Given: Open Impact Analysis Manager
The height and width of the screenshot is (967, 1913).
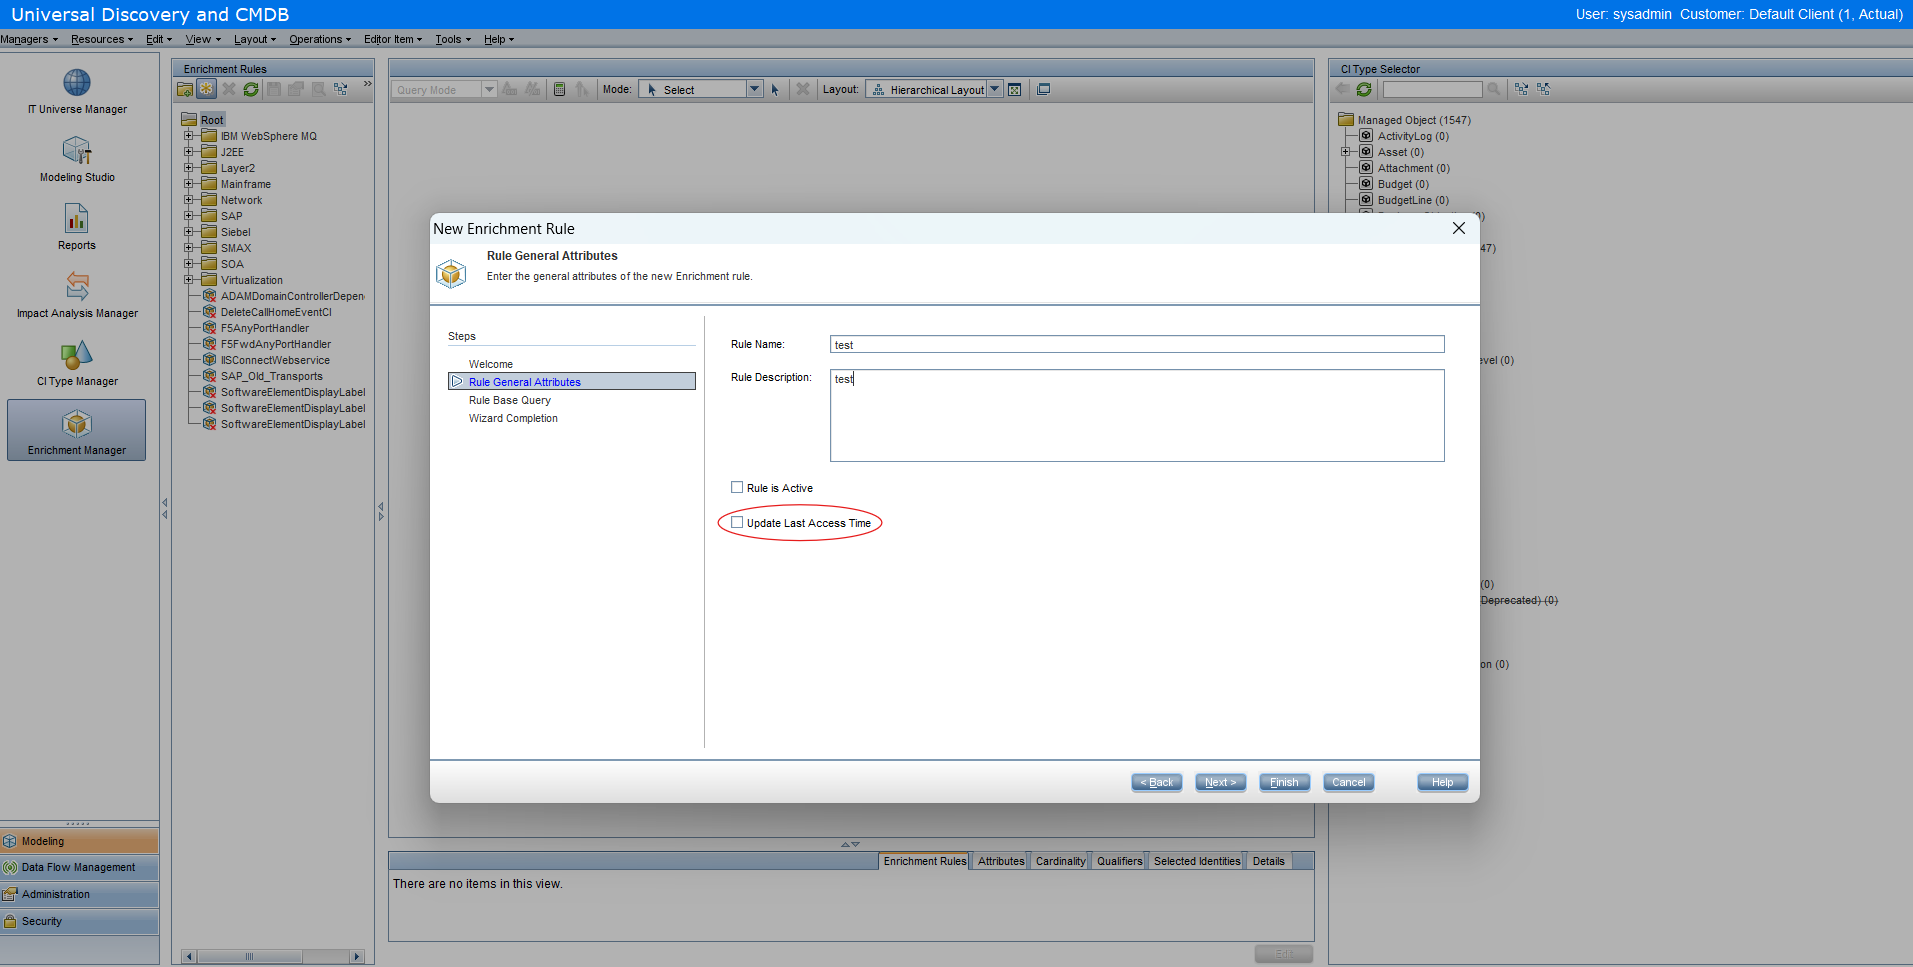Looking at the screenshot, I should click(x=76, y=295).
